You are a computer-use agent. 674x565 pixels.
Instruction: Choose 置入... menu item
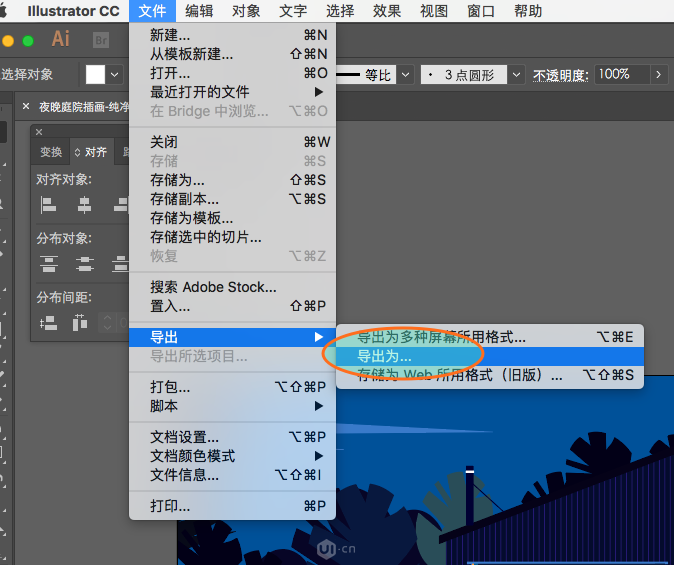pyautogui.click(x=232, y=306)
